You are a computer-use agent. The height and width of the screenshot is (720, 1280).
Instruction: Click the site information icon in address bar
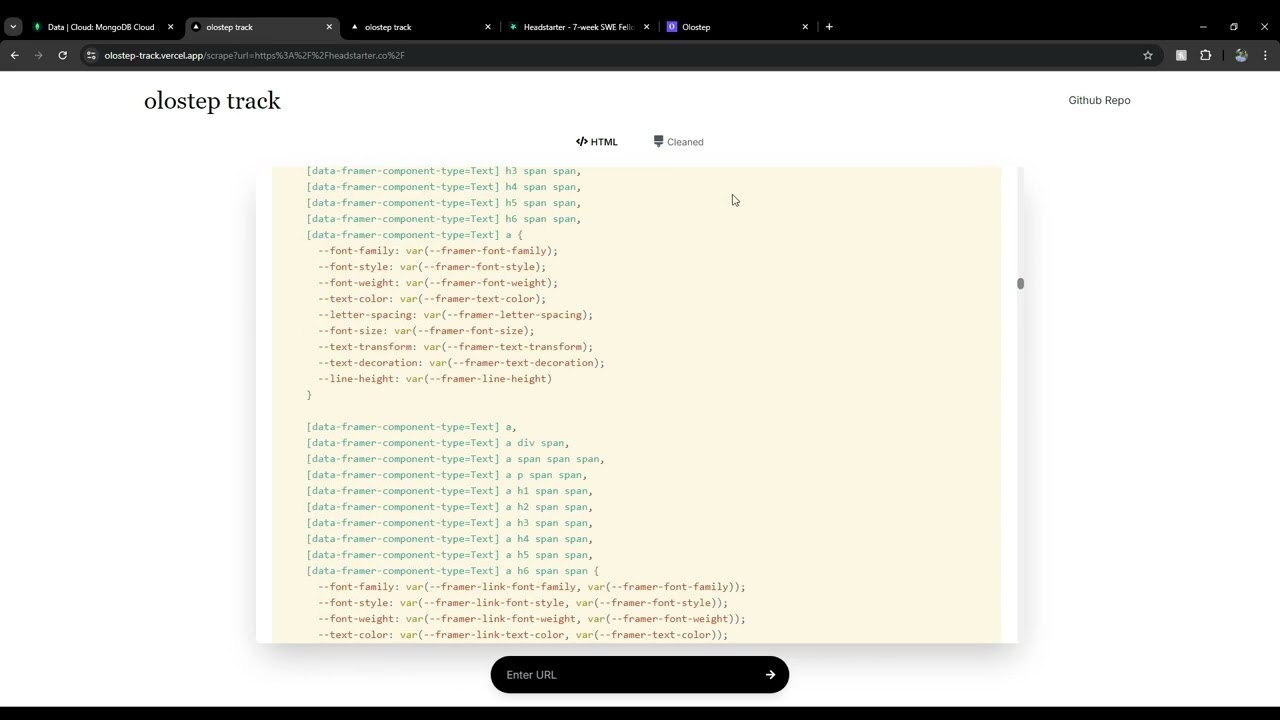[91, 55]
